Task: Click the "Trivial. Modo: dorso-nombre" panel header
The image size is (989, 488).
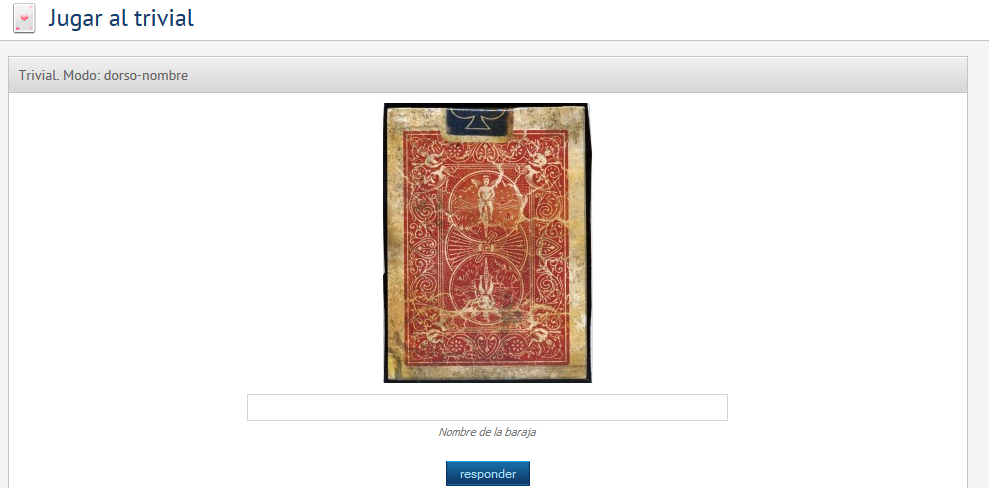Action: (x=488, y=75)
